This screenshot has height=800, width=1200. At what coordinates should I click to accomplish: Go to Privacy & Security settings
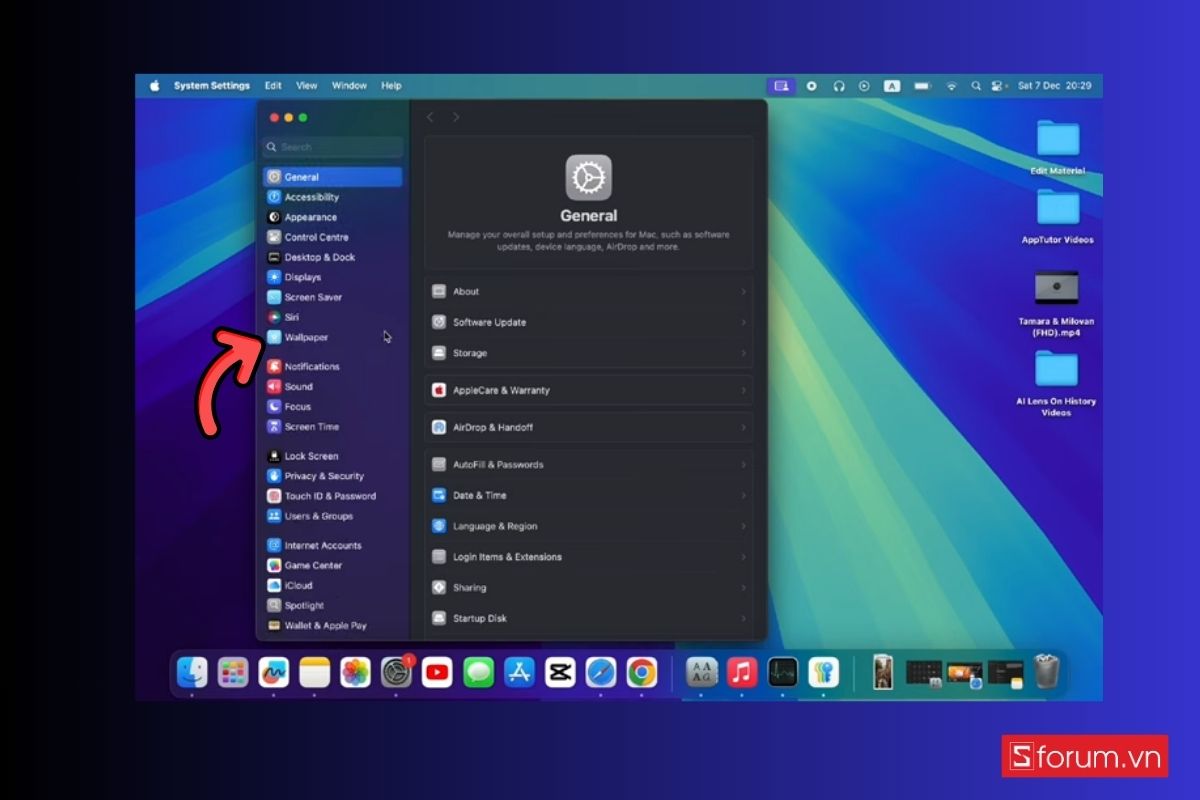(x=332, y=476)
